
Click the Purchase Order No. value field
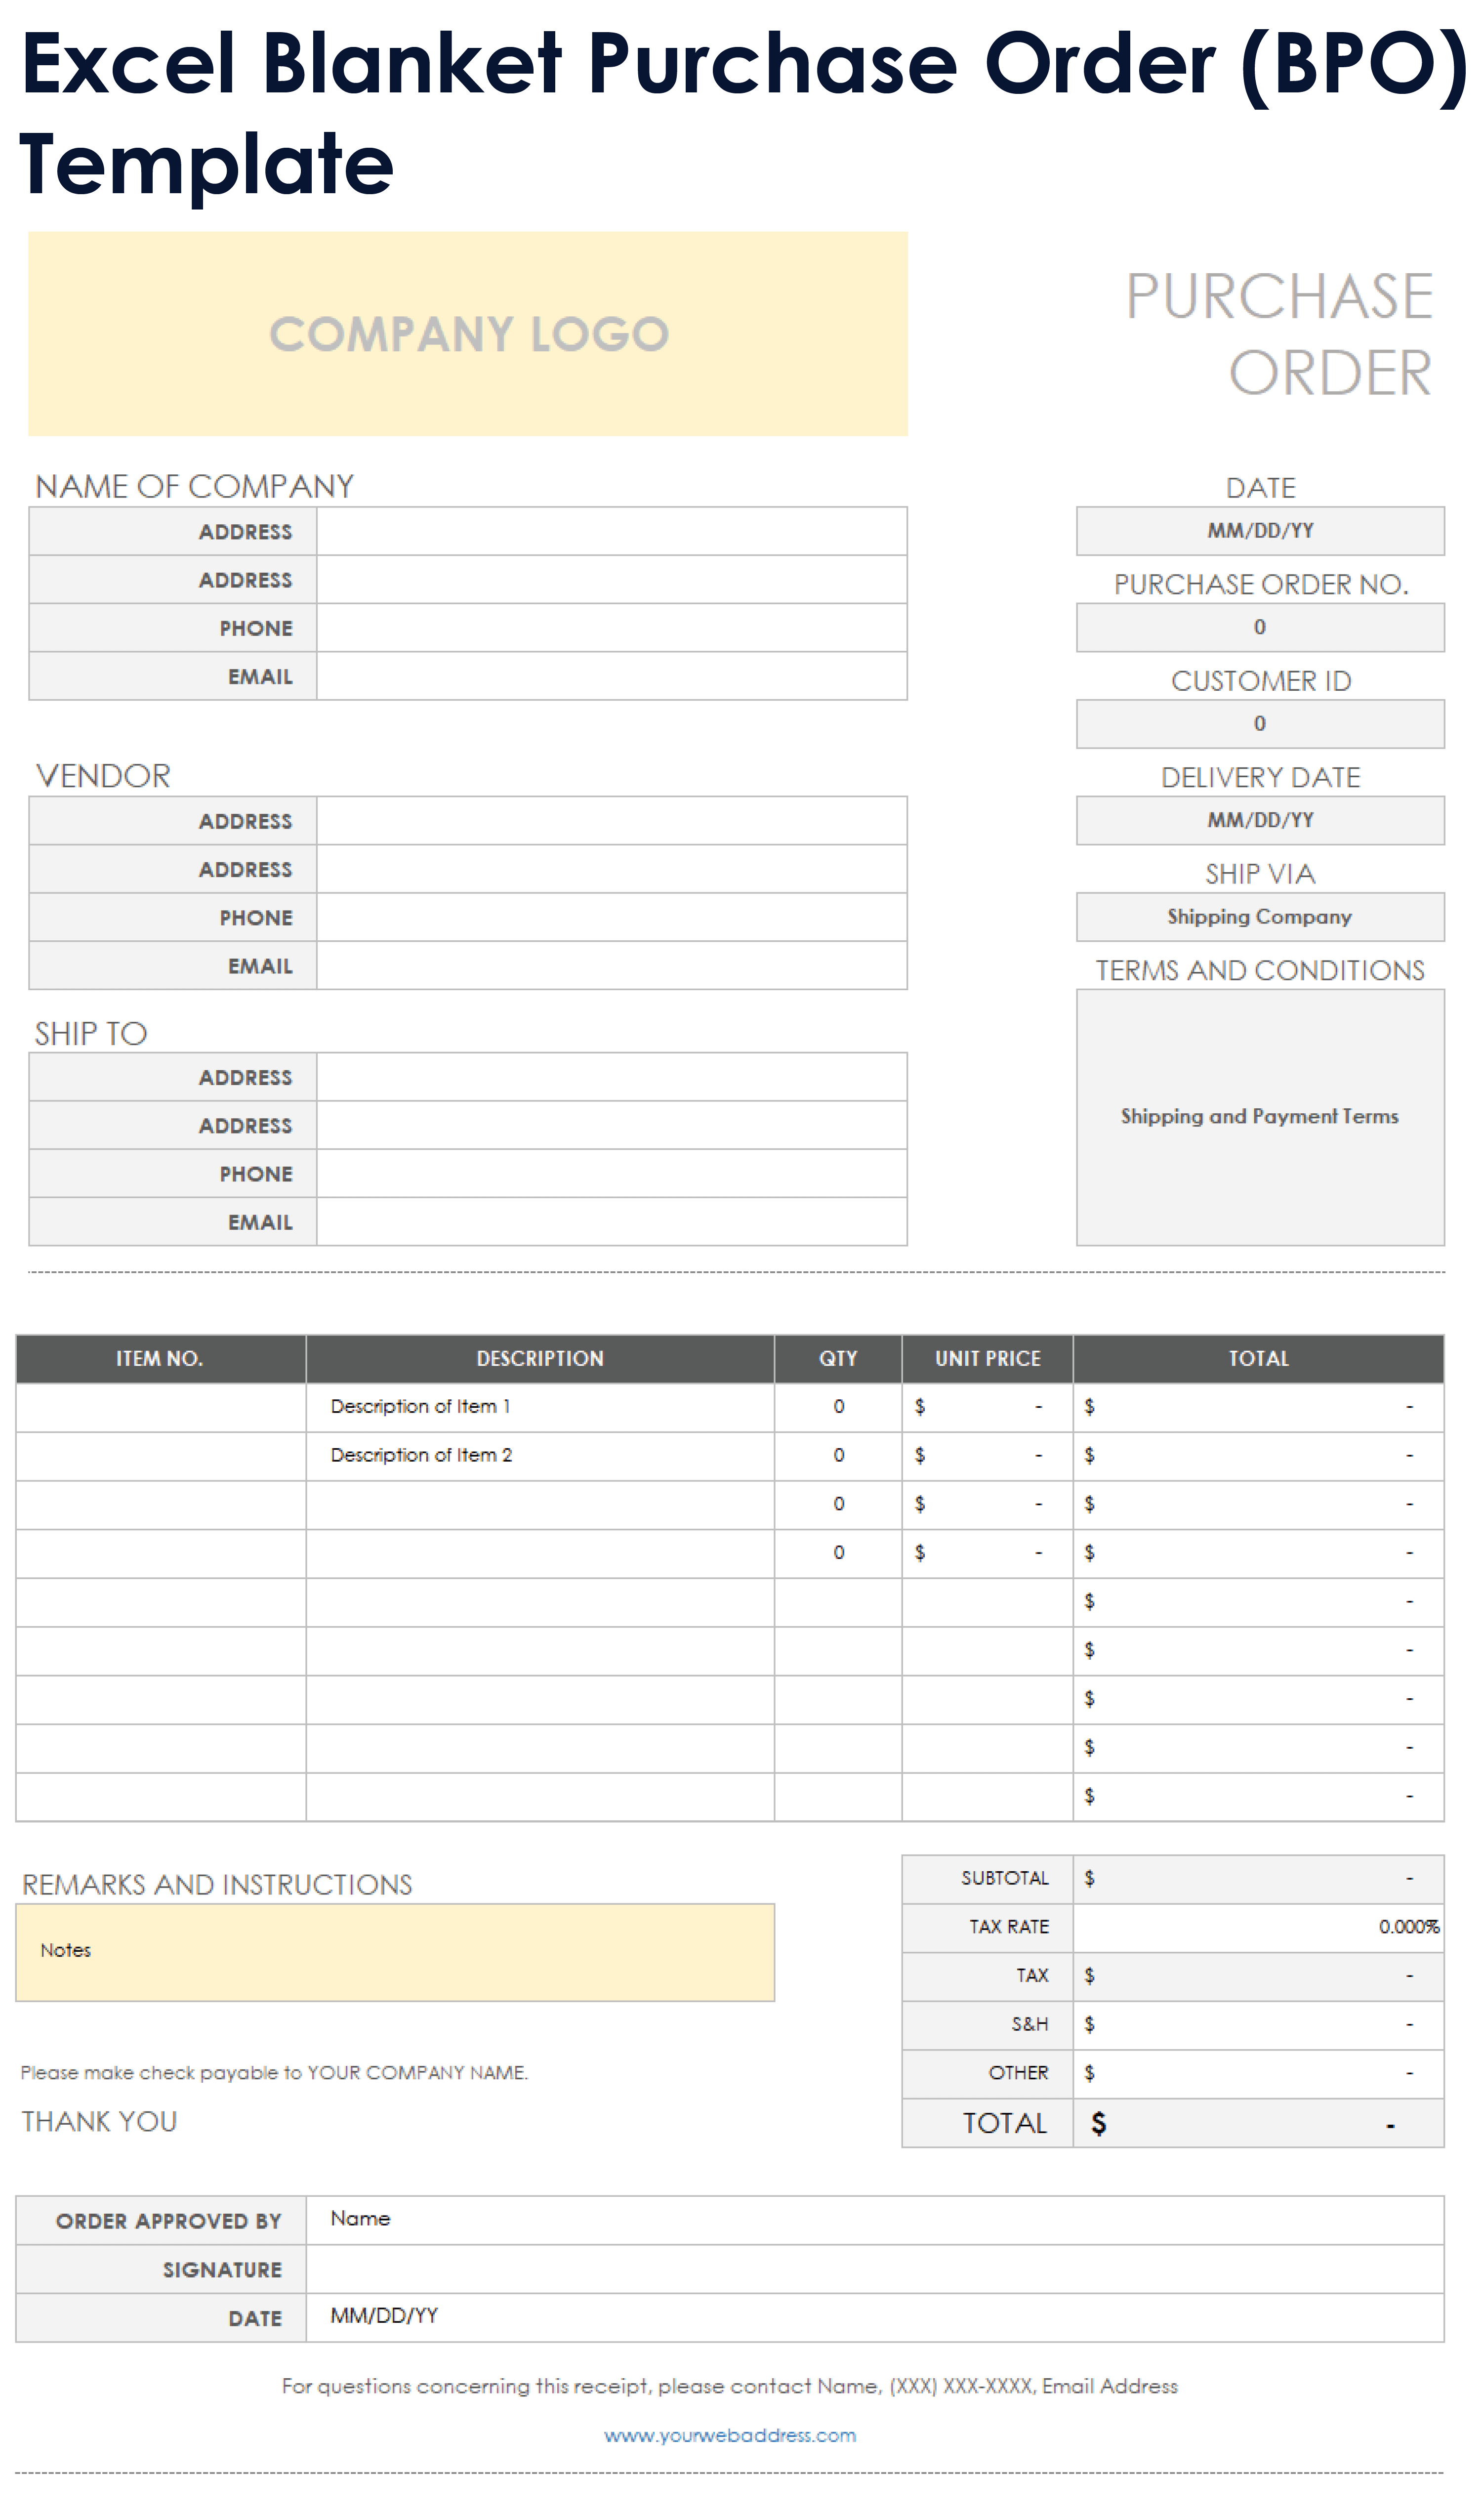1260,627
